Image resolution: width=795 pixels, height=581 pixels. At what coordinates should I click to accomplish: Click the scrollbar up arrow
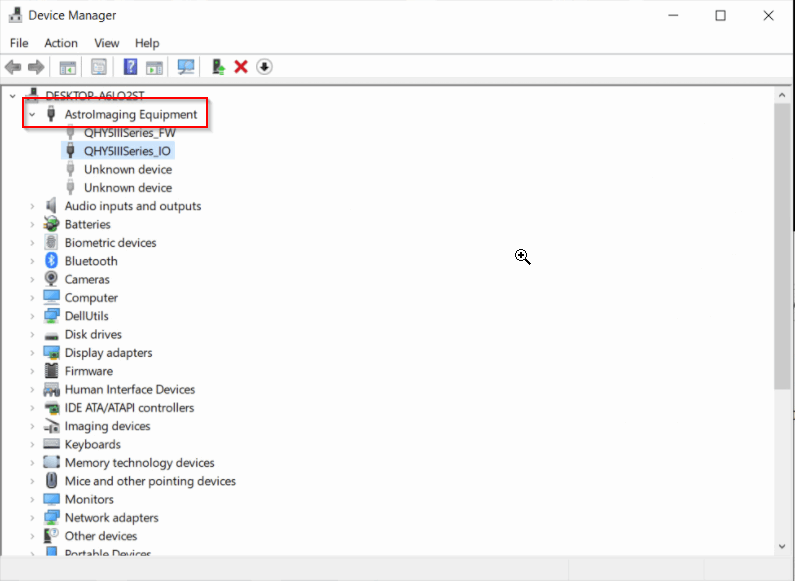tap(782, 95)
